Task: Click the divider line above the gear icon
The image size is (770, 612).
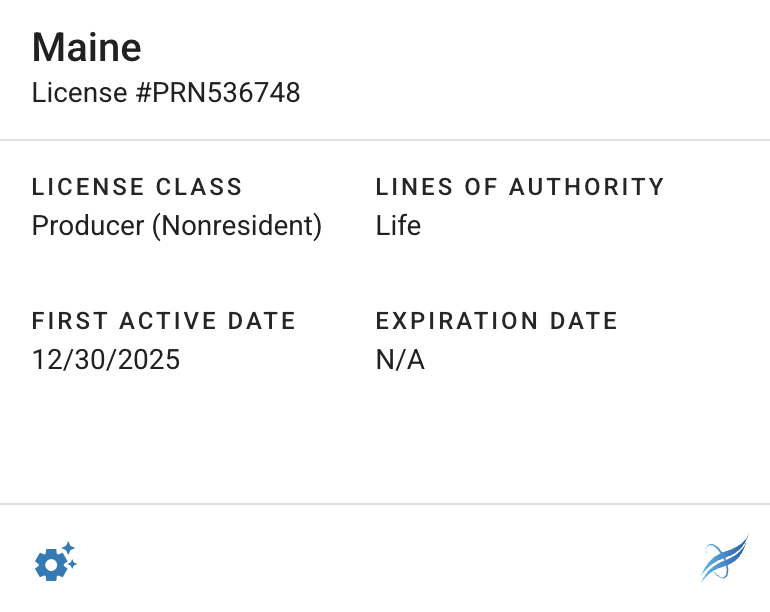Action: [385, 504]
